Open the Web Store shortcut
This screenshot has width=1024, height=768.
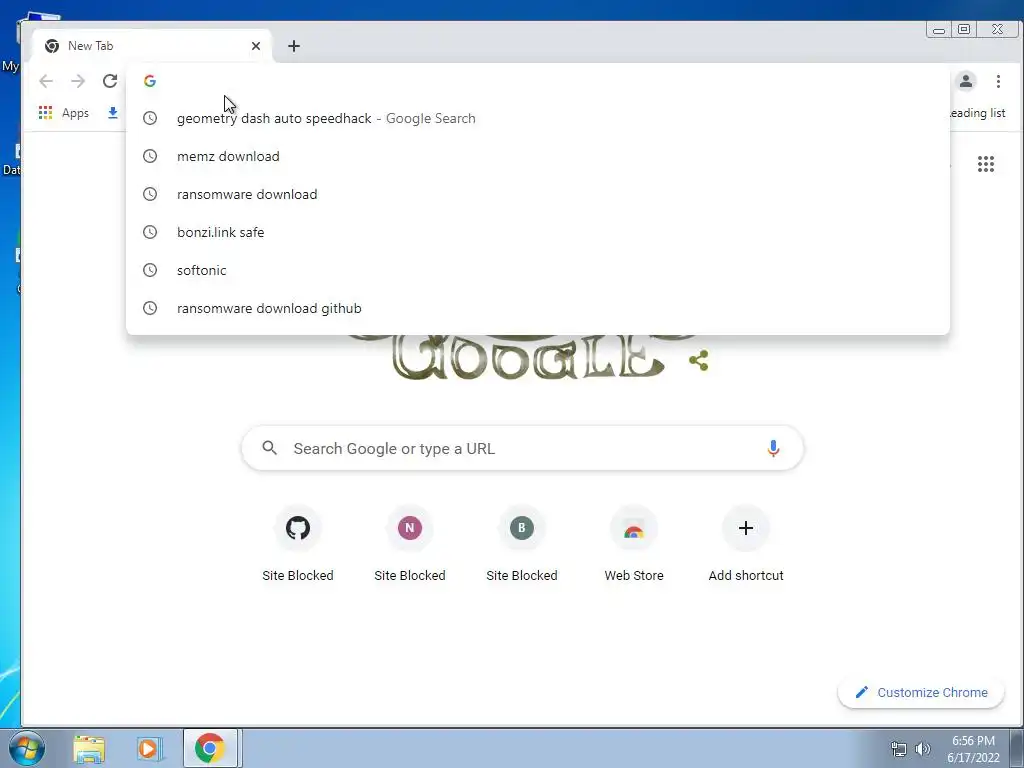coord(633,545)
